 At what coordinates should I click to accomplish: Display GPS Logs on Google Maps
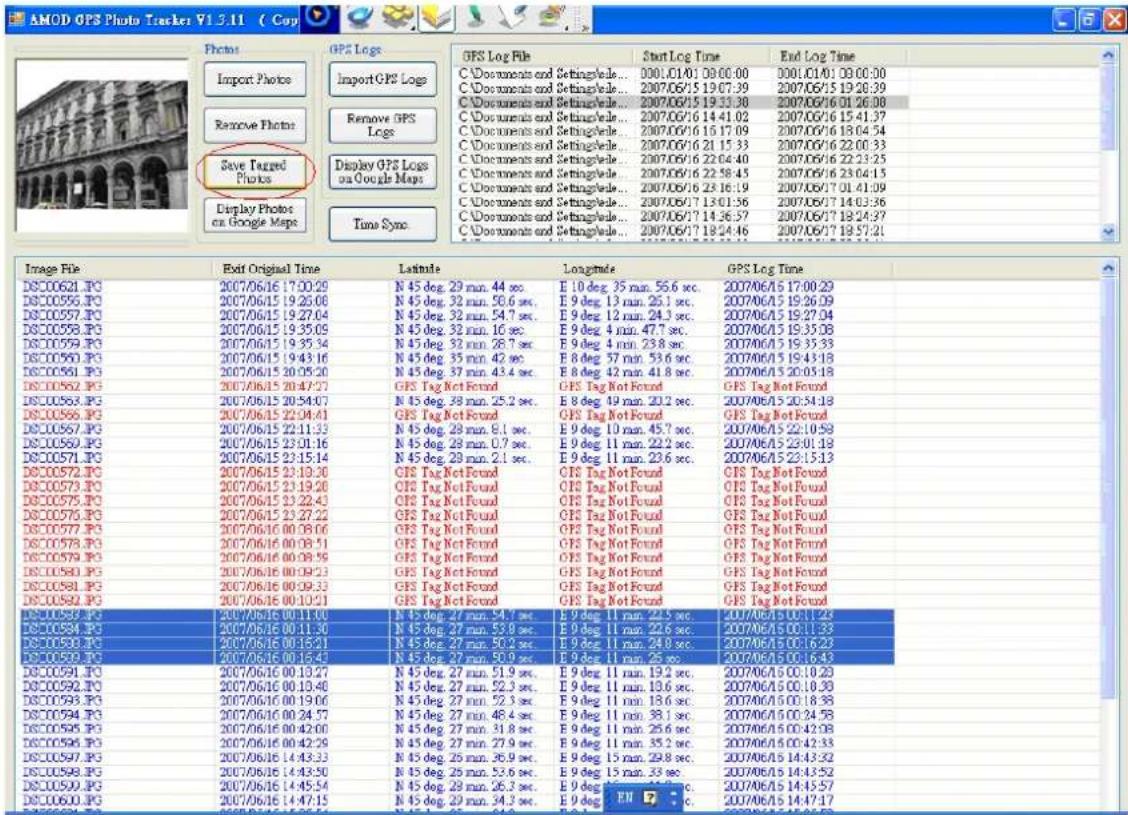coord(382,171)
